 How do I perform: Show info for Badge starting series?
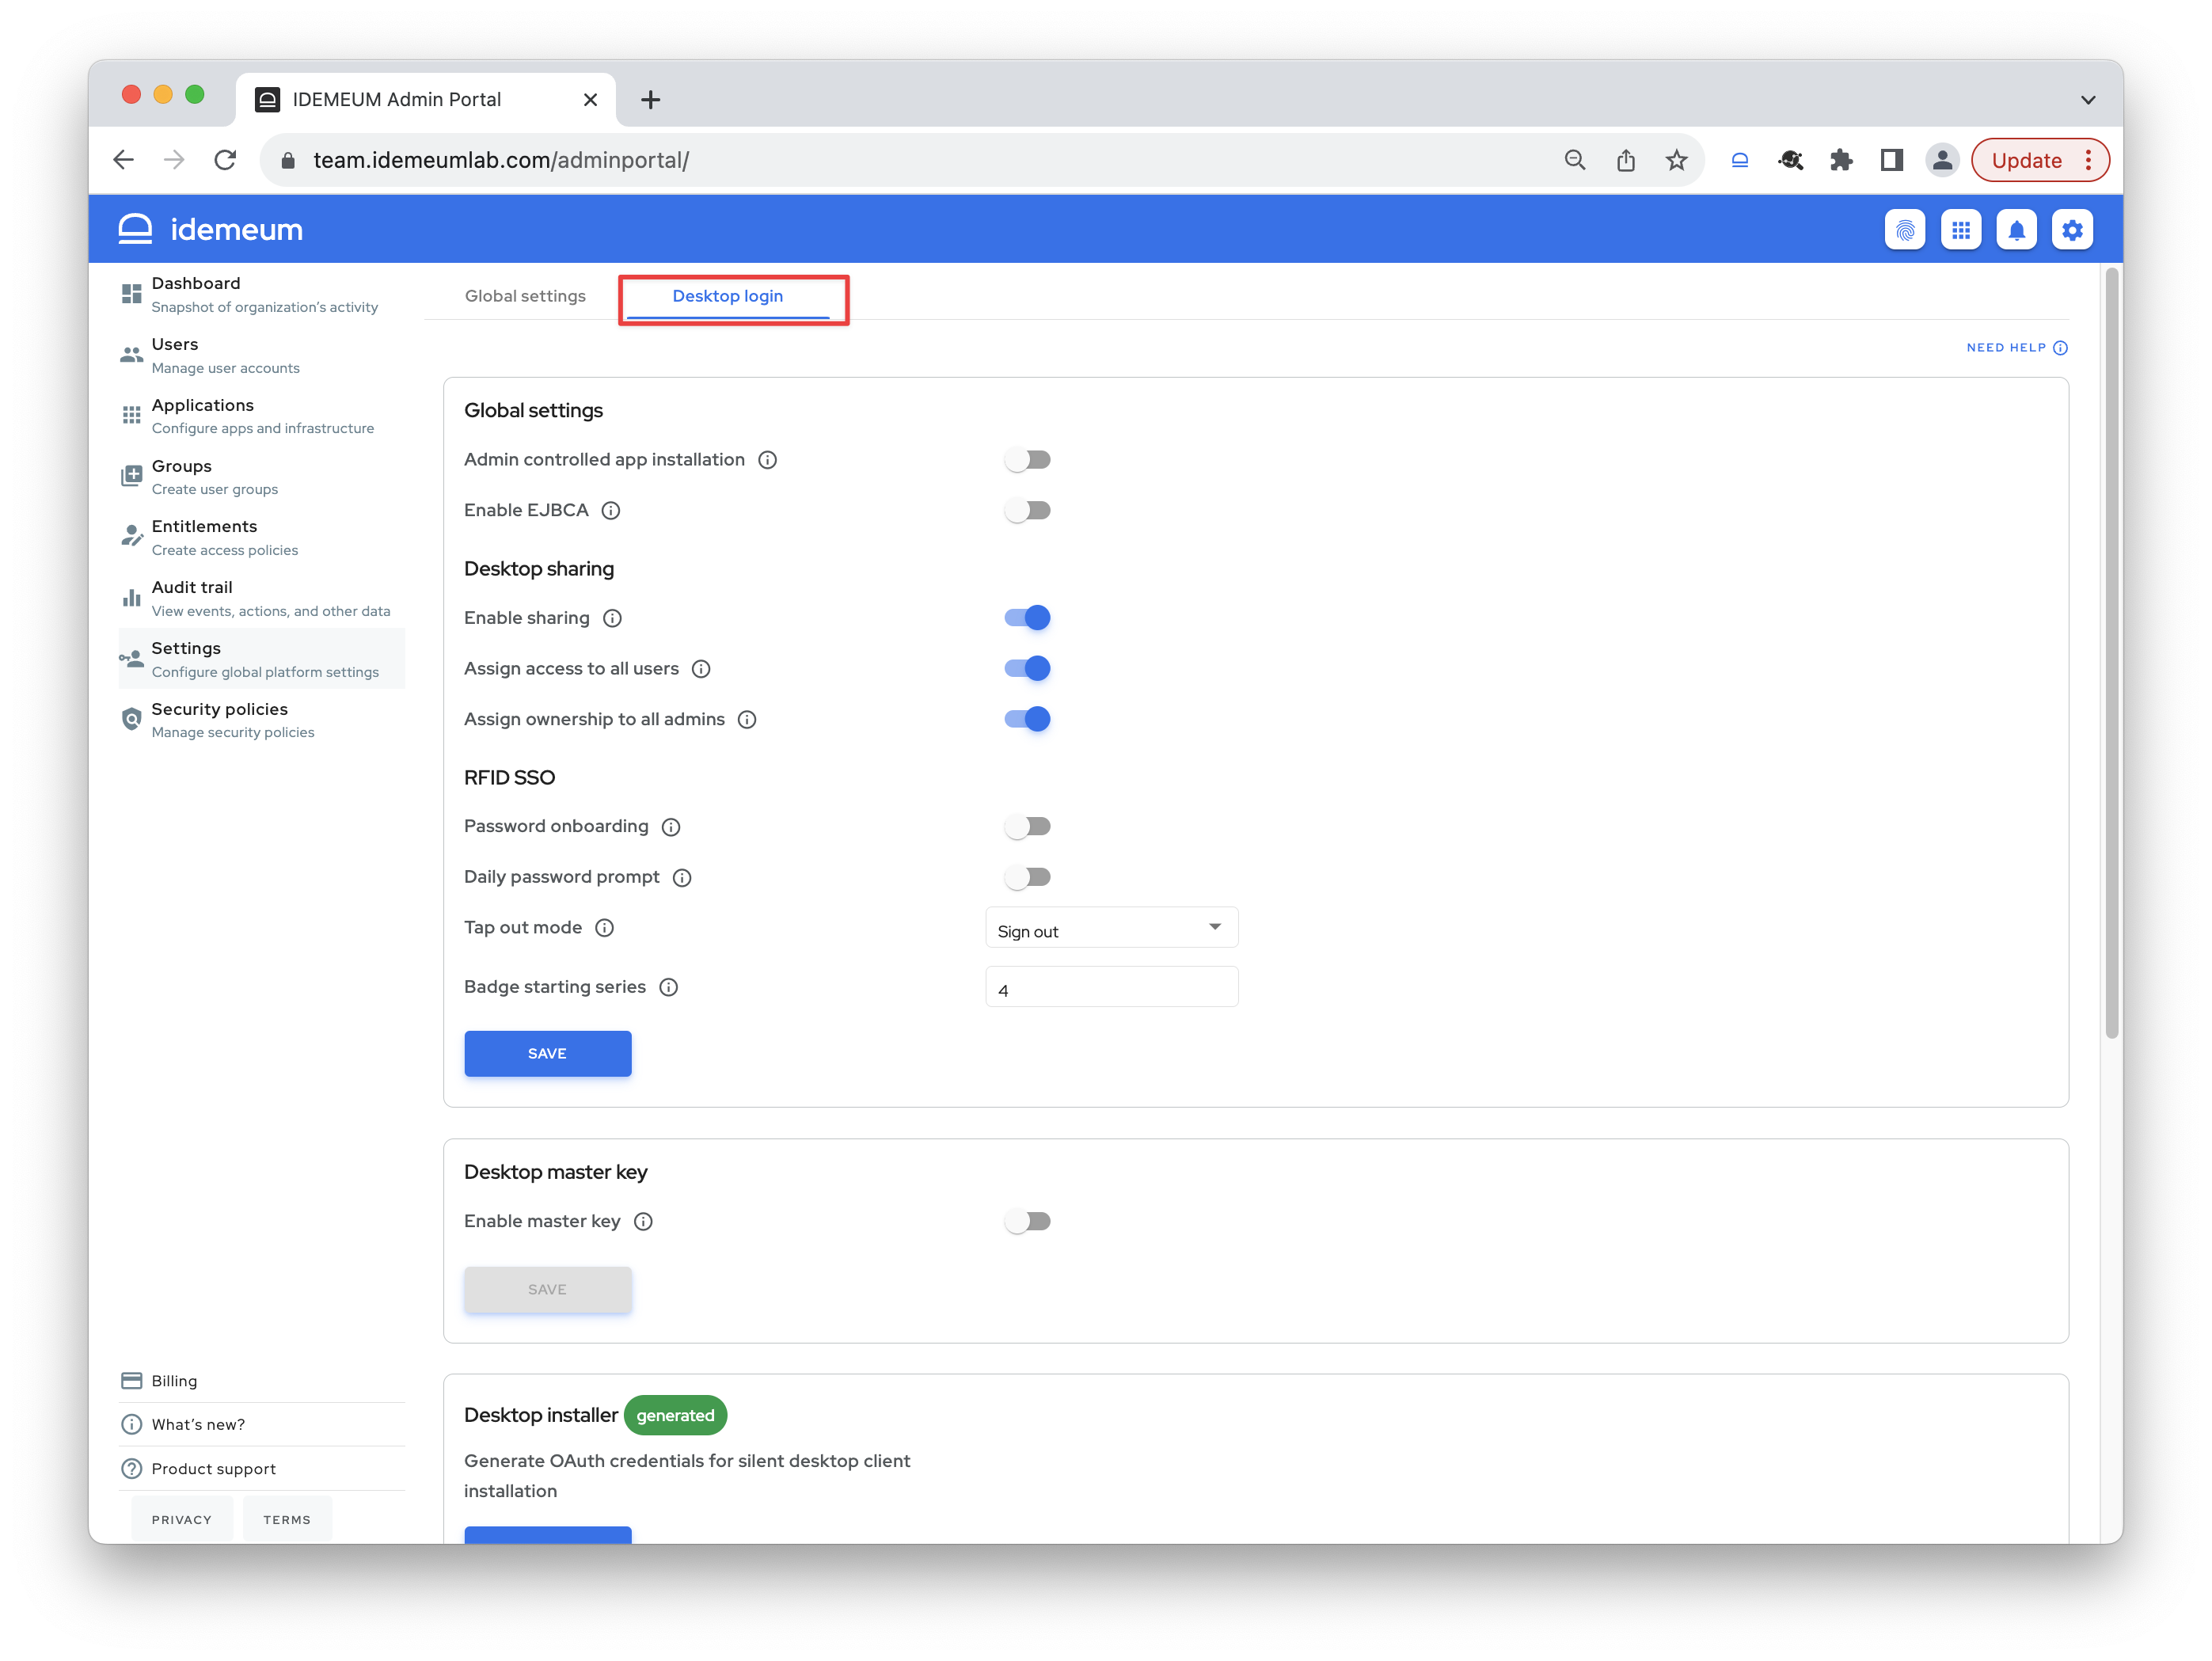pos(669,987)
